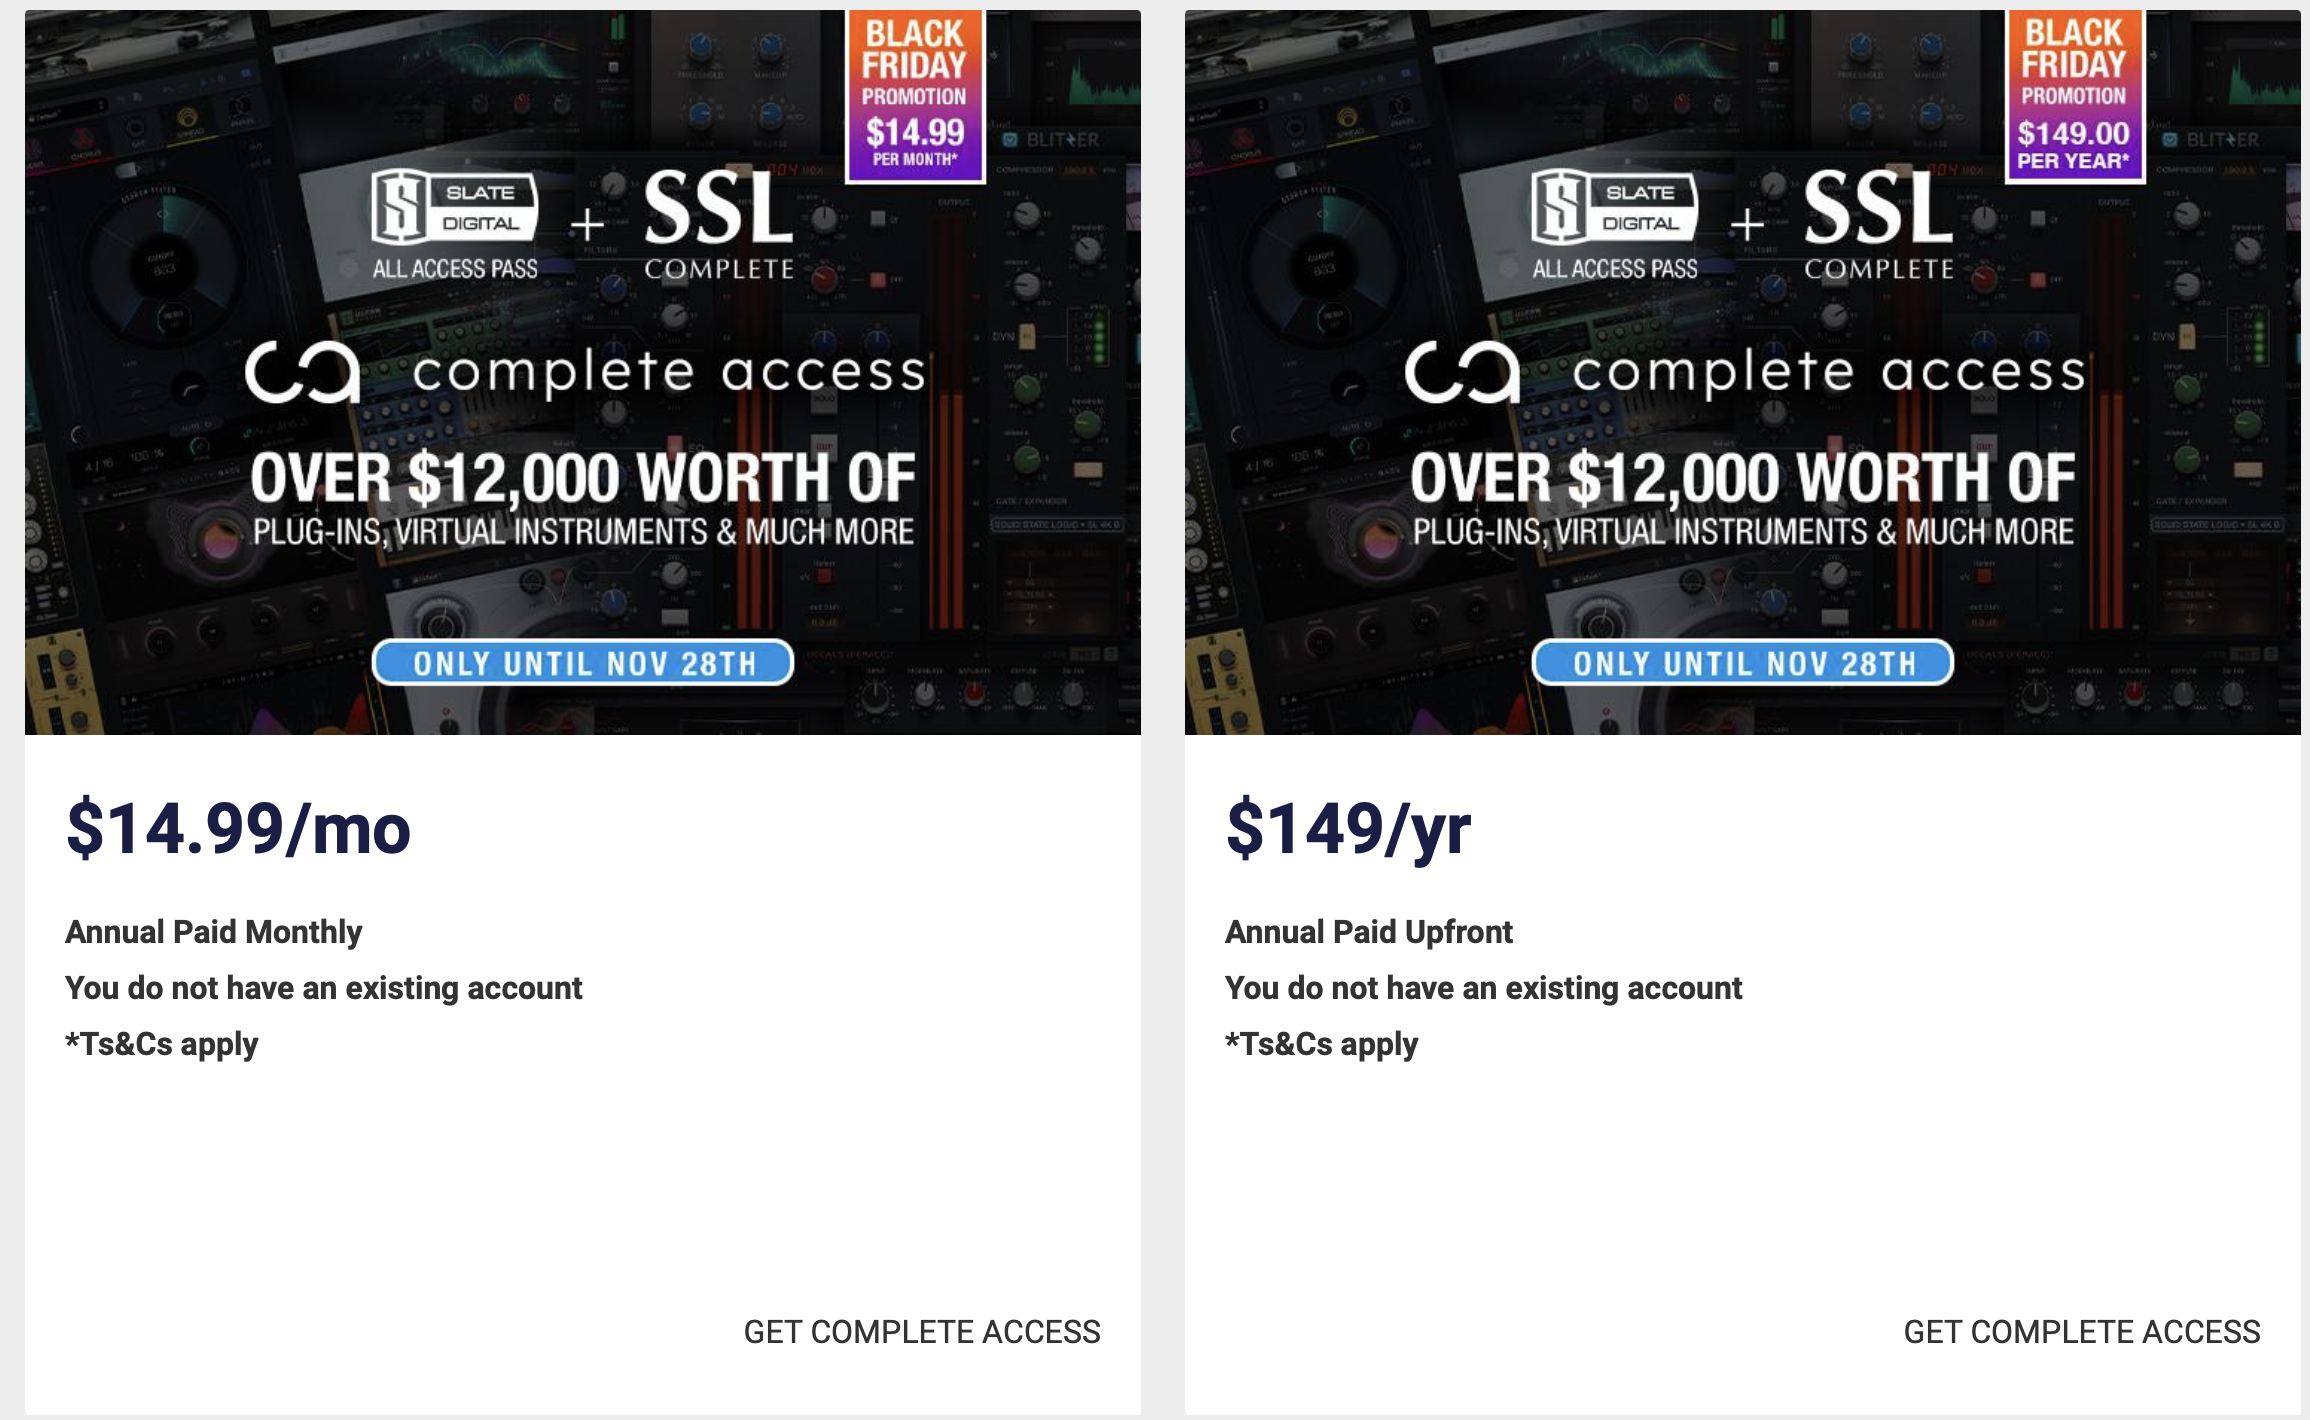The image size is (2310, 1420).
Task: Click Get Complete Access under yearly plan
Action: pos(2082,1332)
